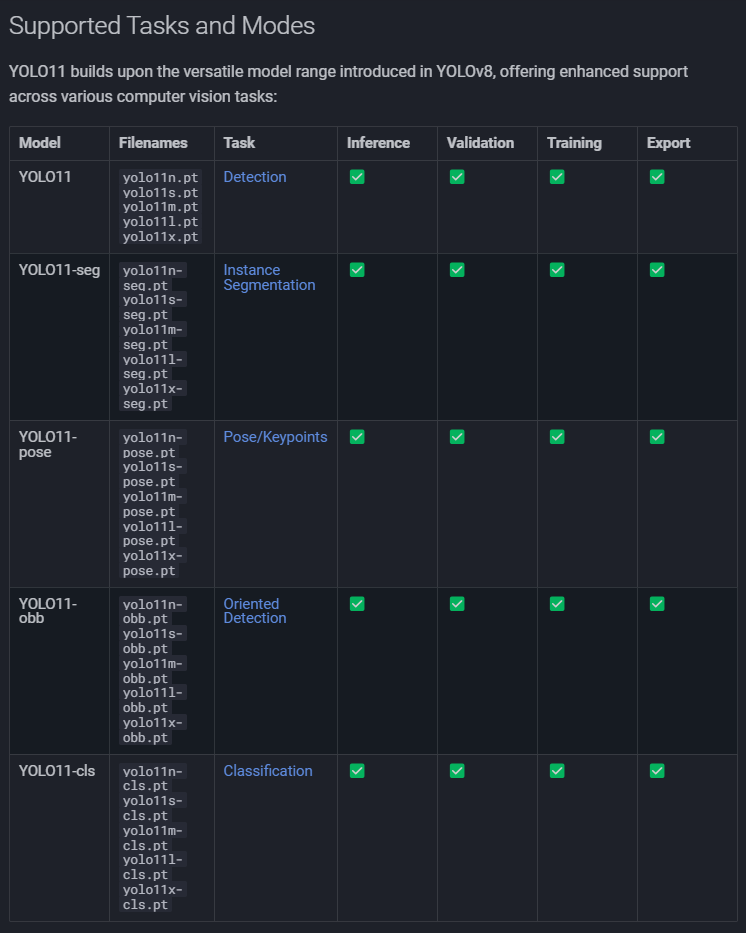
Task: Click the YOLO11-obb Training checkmark
Action: coord(557,604)
